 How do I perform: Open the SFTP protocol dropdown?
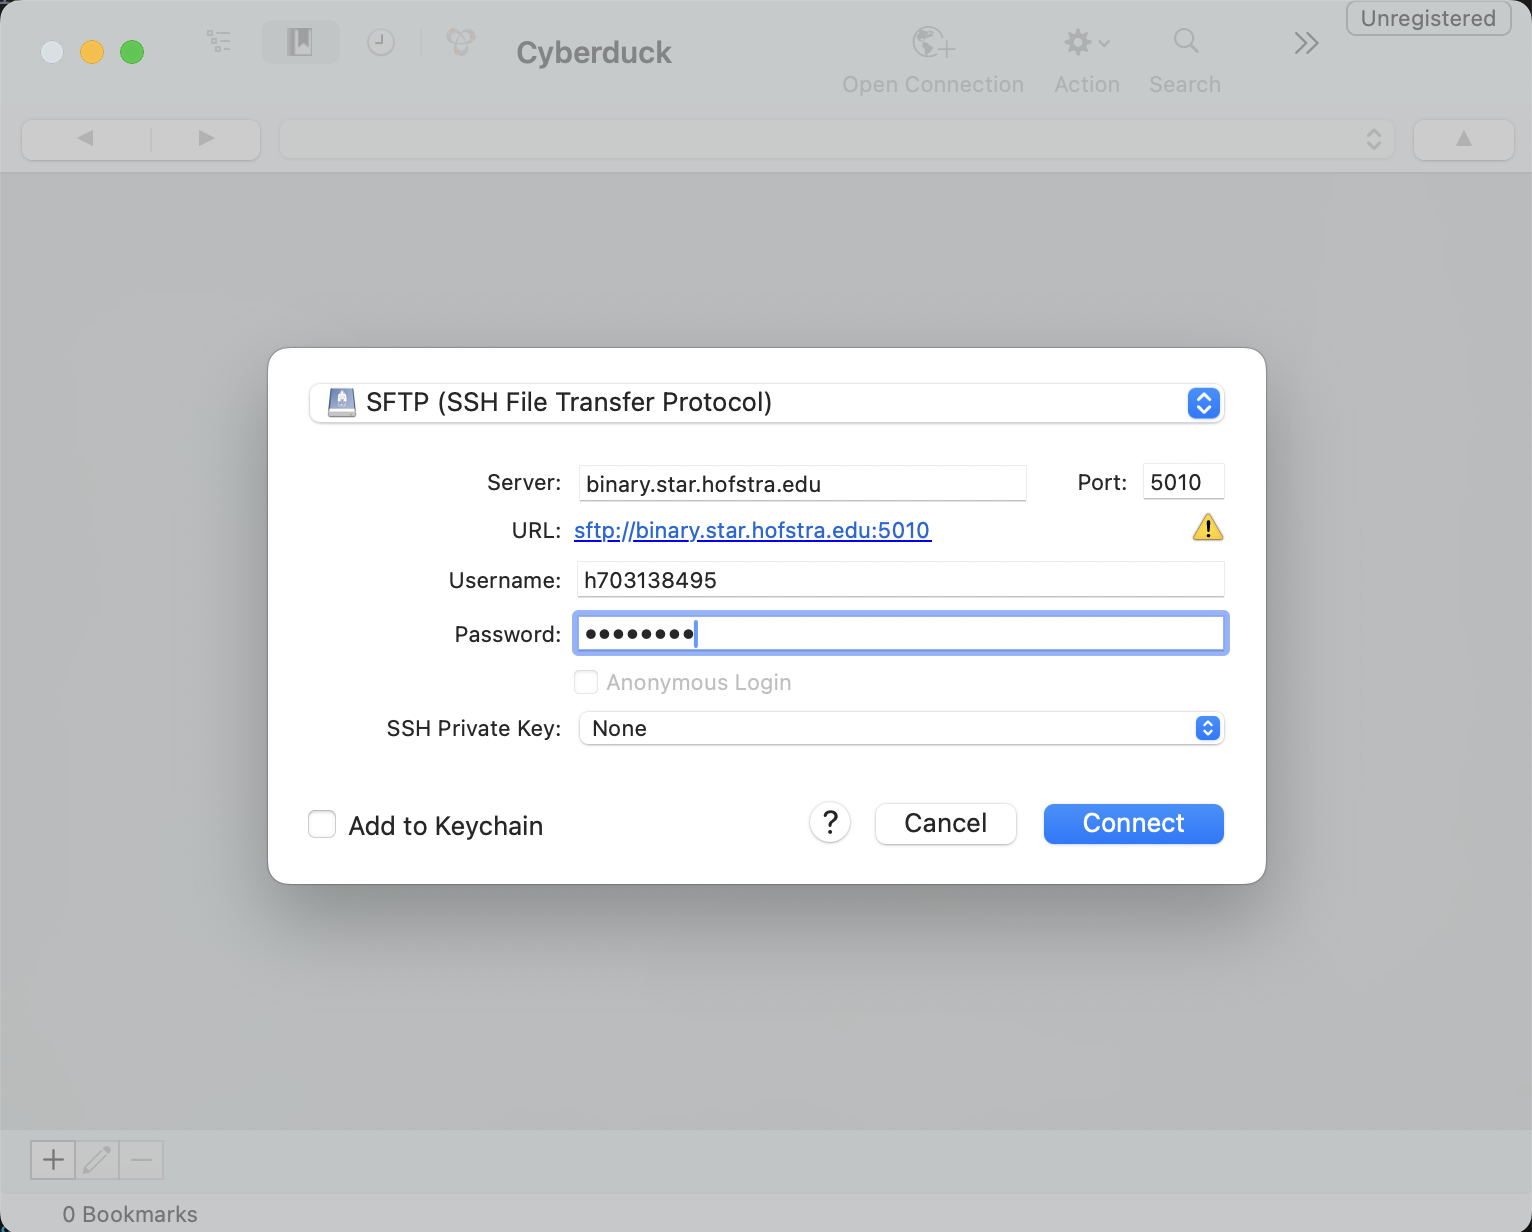click(767, 403)
